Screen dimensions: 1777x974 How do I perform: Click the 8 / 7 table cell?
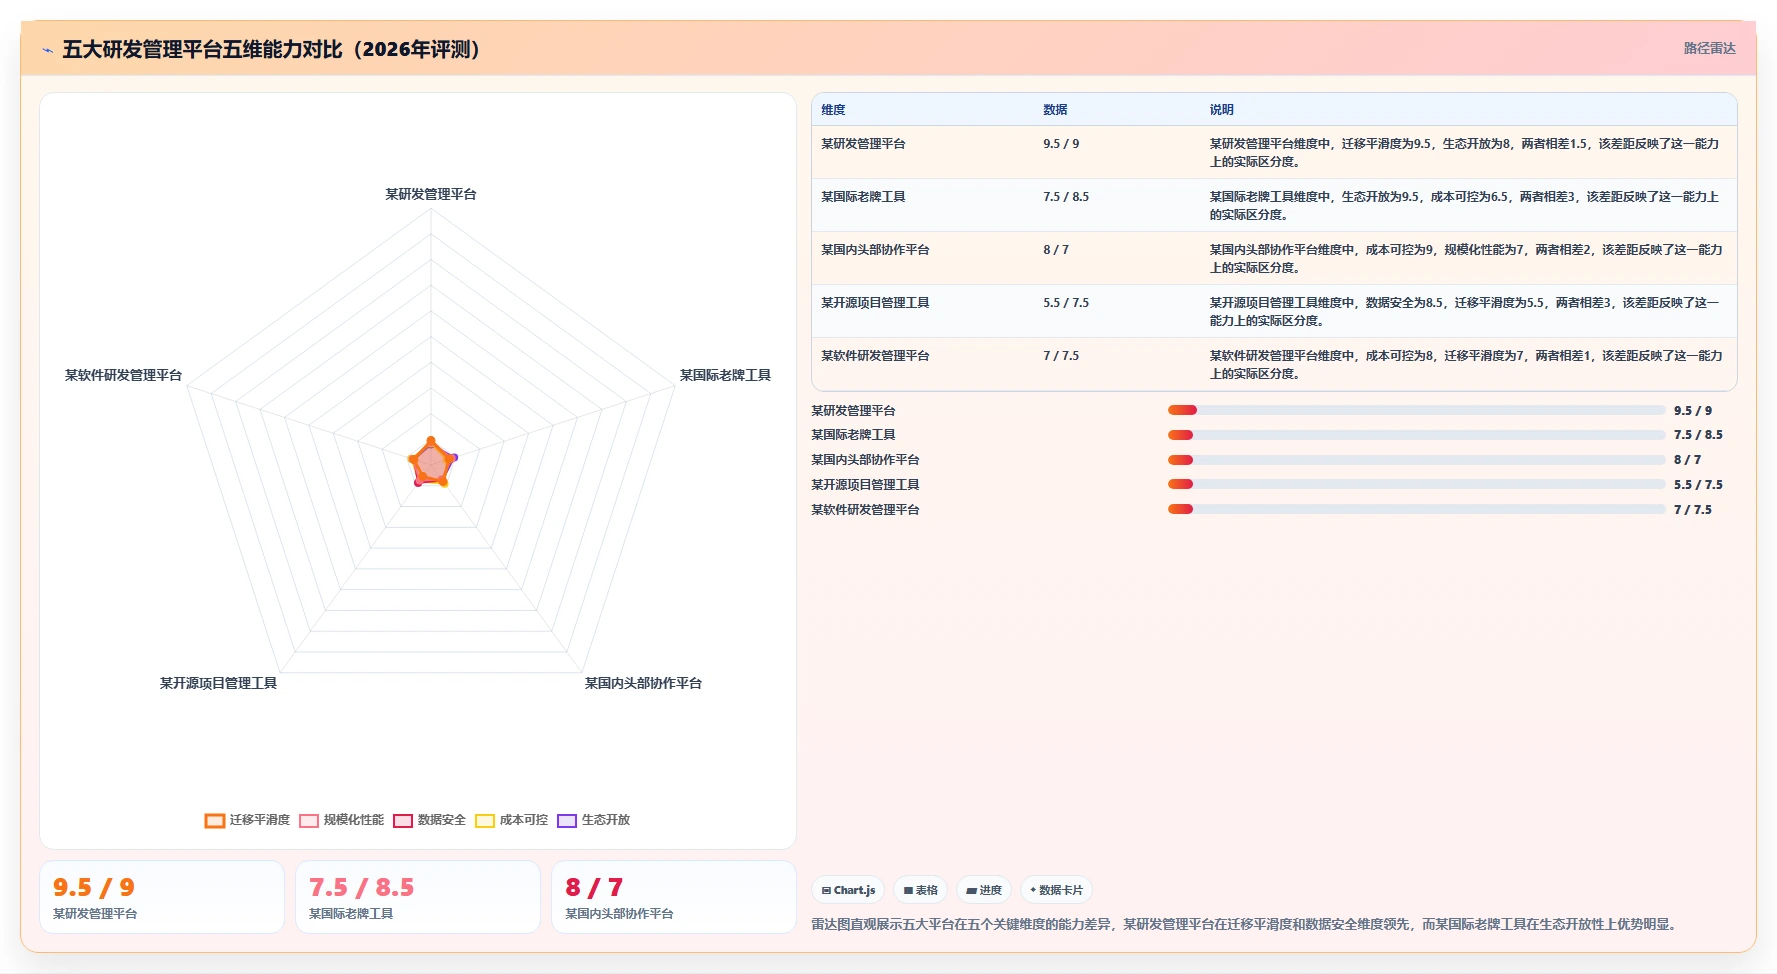1056,250
